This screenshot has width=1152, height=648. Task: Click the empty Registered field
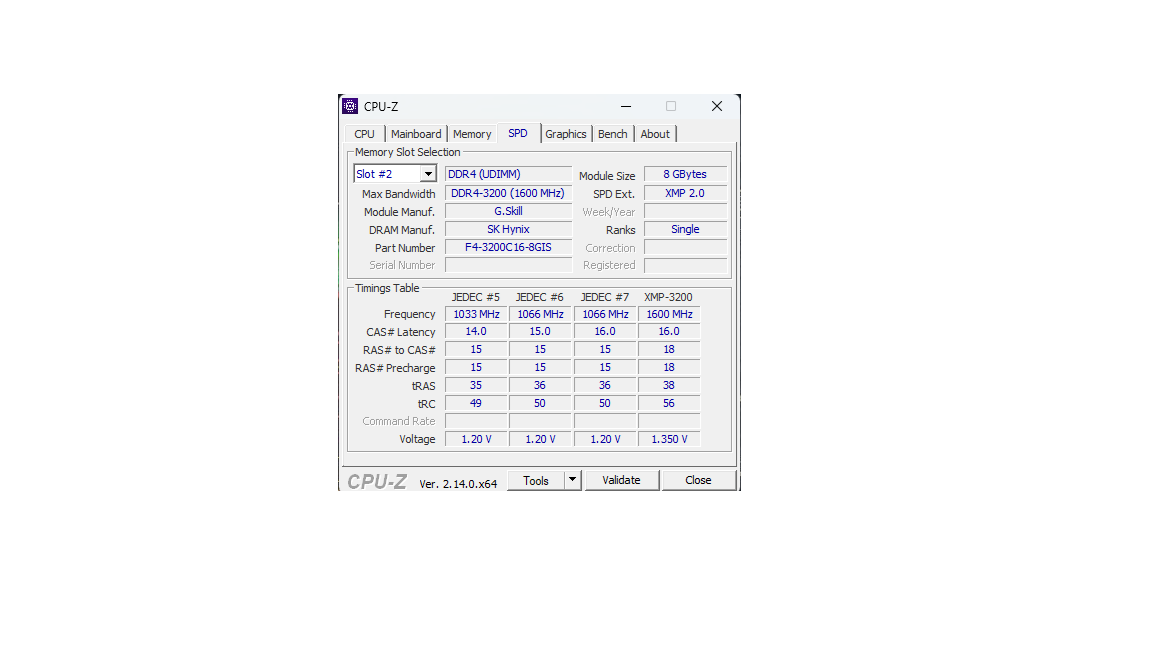click(685, 265)
